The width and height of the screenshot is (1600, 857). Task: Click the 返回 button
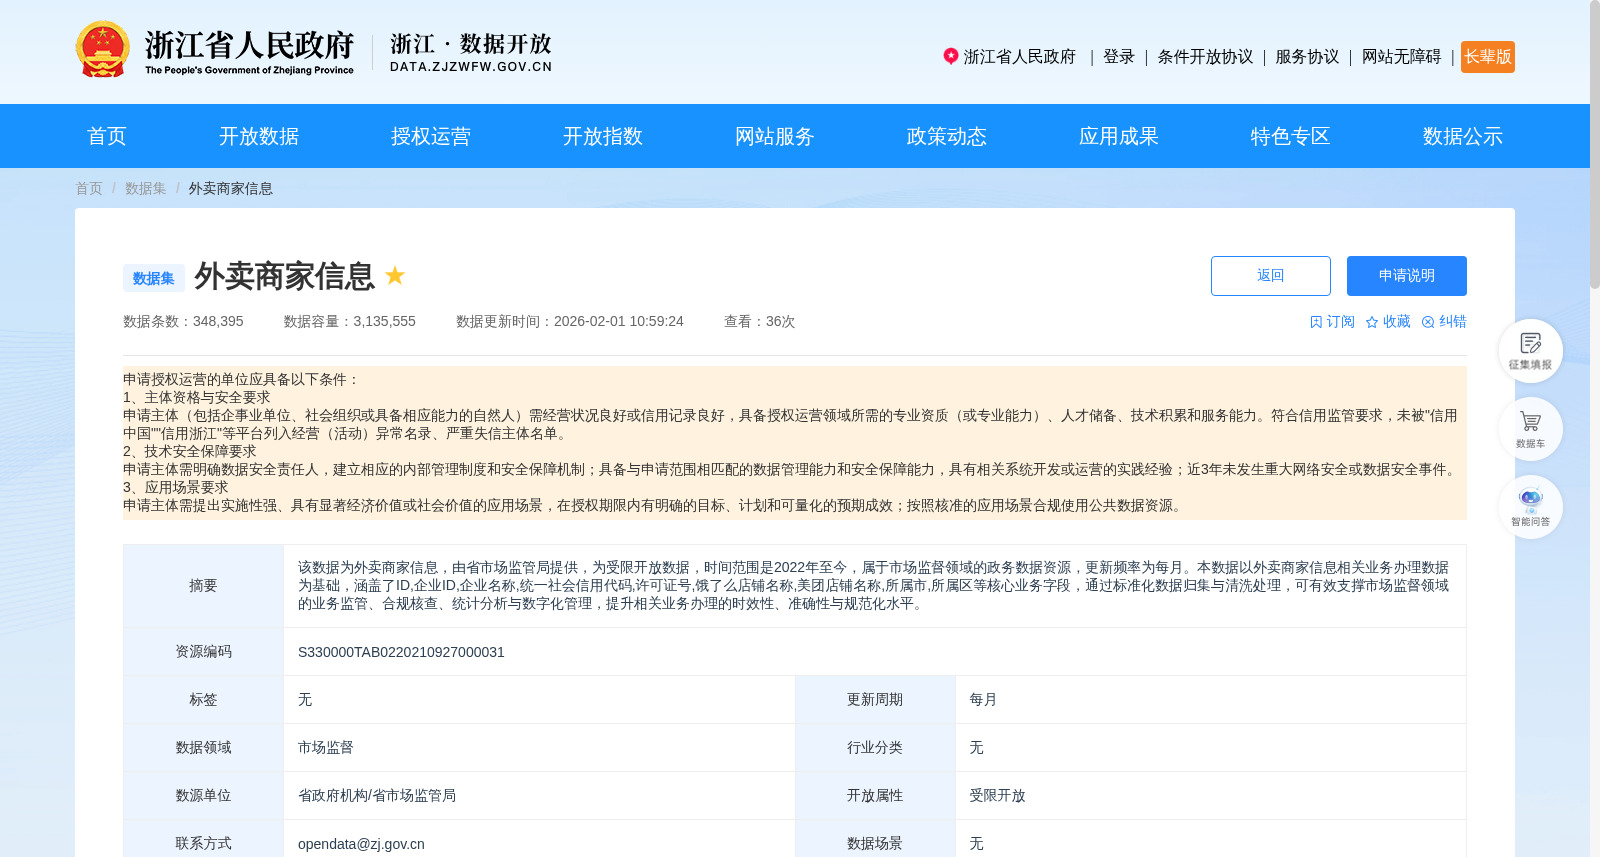1271,276
